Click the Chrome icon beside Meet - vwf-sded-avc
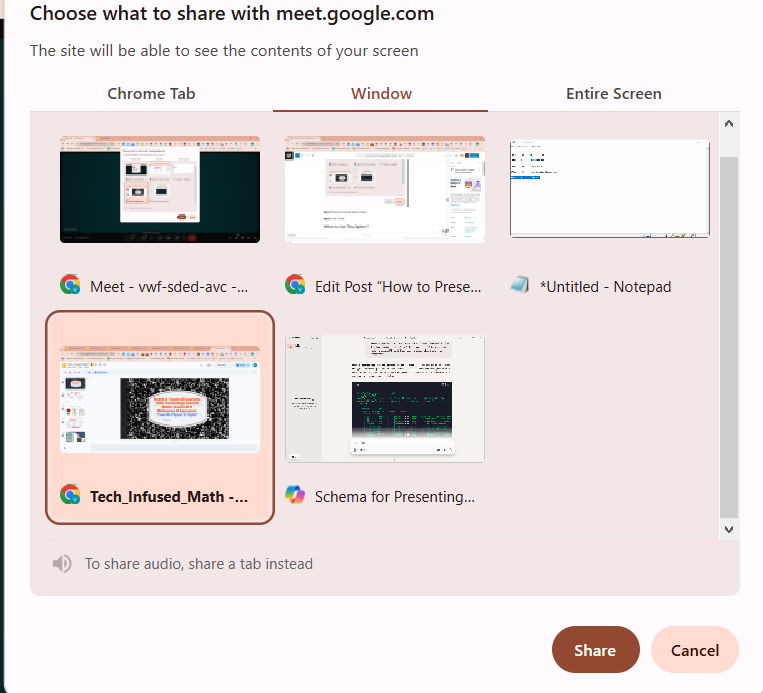The image size is (763, 693). click(x=70, y=285)
